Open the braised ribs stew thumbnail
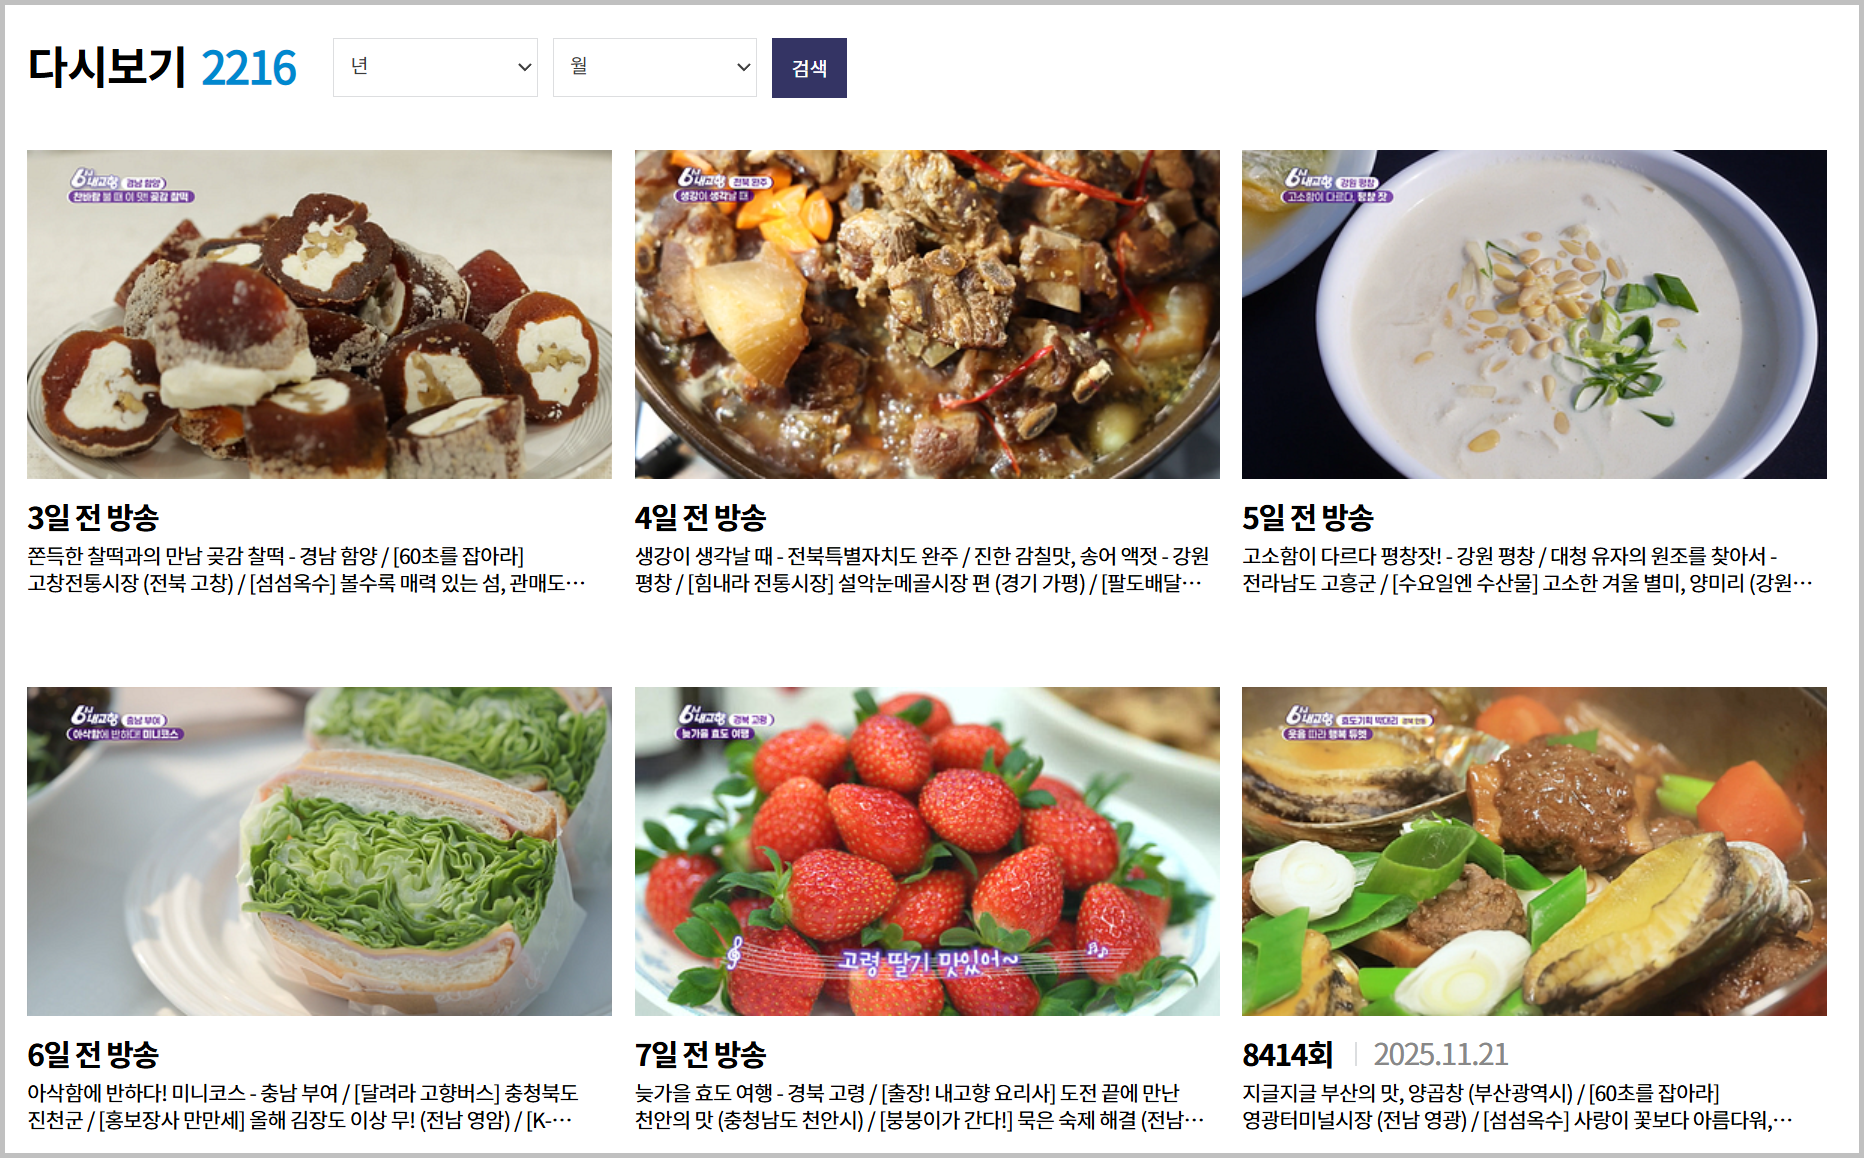 click(927, 314)
